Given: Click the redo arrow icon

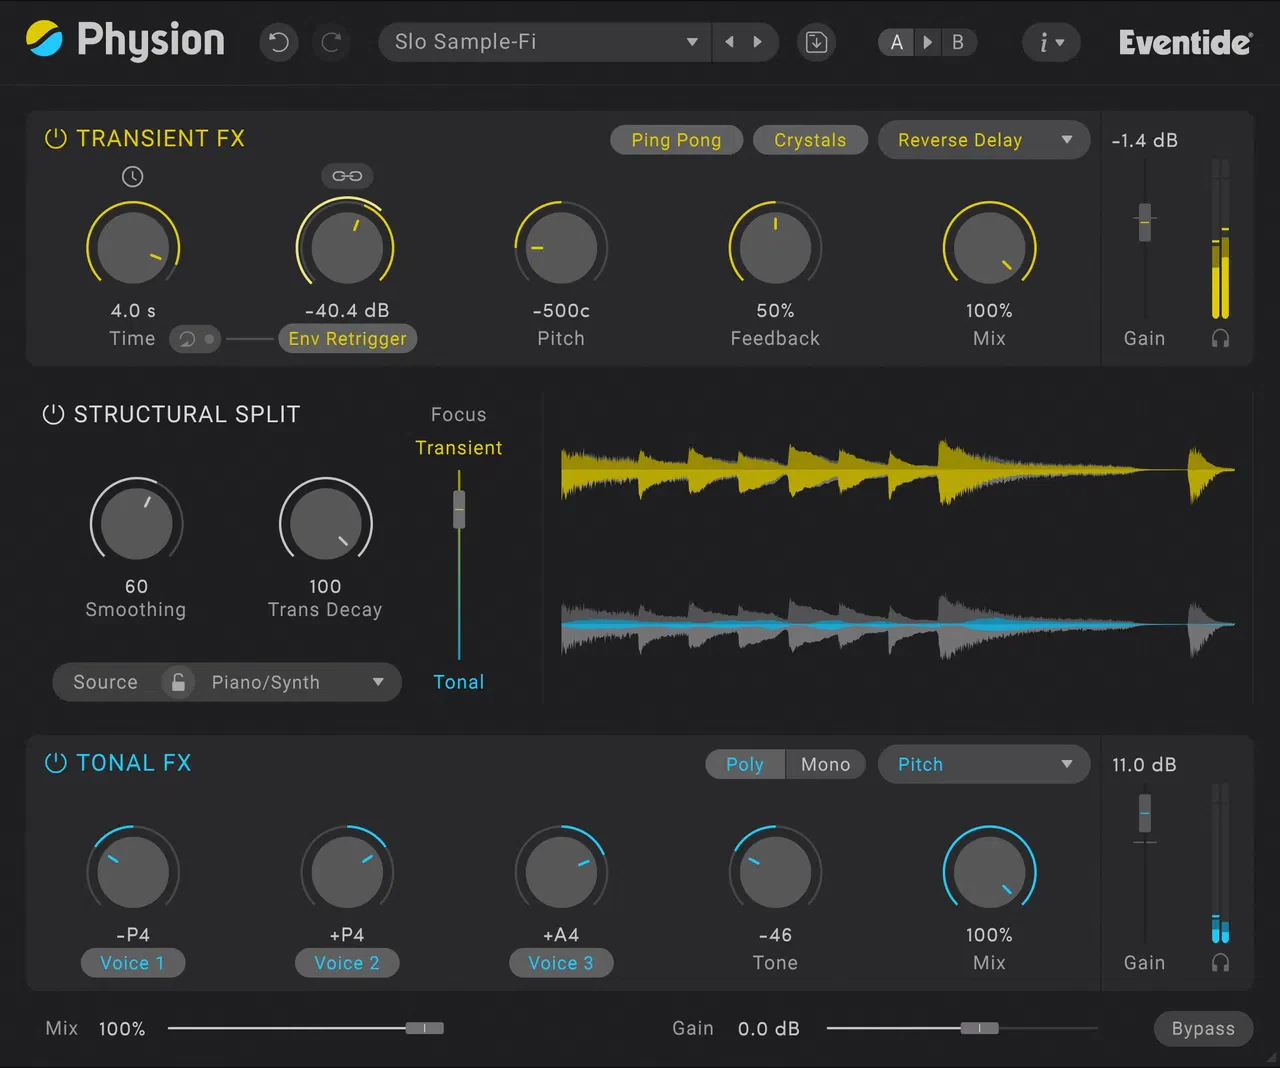Looking at the screenshot, I should [x=331, y=42].
